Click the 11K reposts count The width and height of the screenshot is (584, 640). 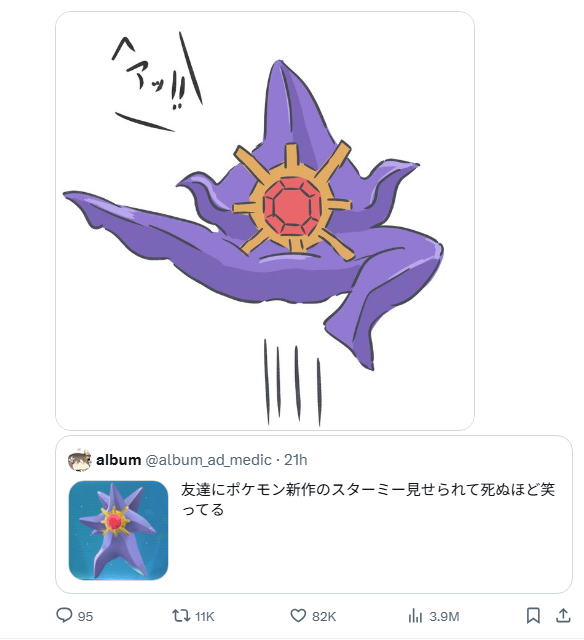coord(204,616)
